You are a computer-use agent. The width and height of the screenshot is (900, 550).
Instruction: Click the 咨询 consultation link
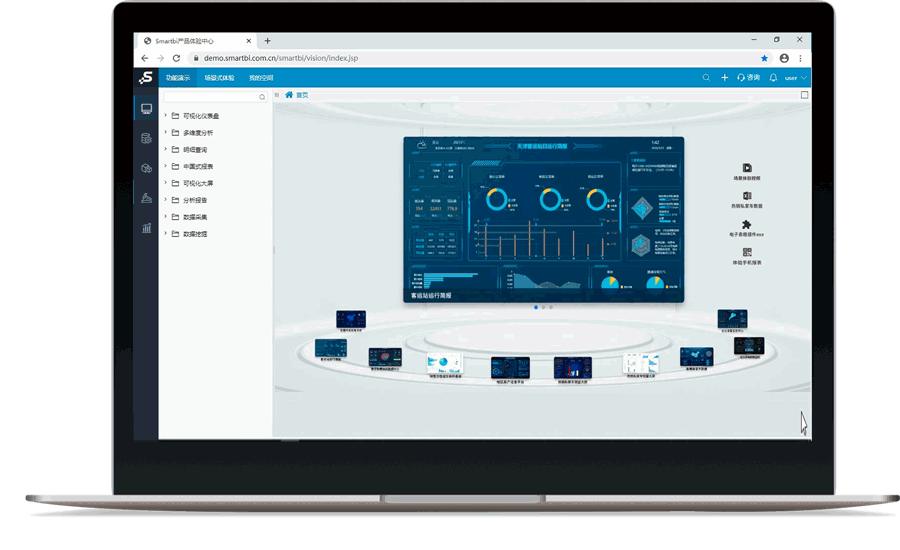pos(749,78)
